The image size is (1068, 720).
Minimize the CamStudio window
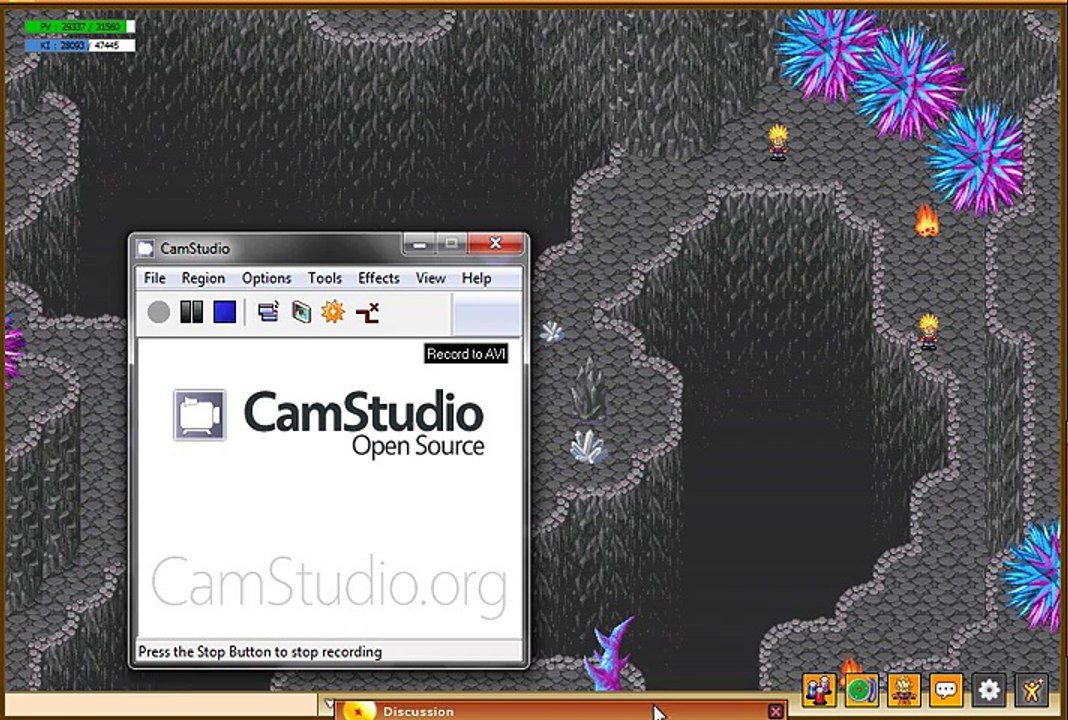click(420, 244)
